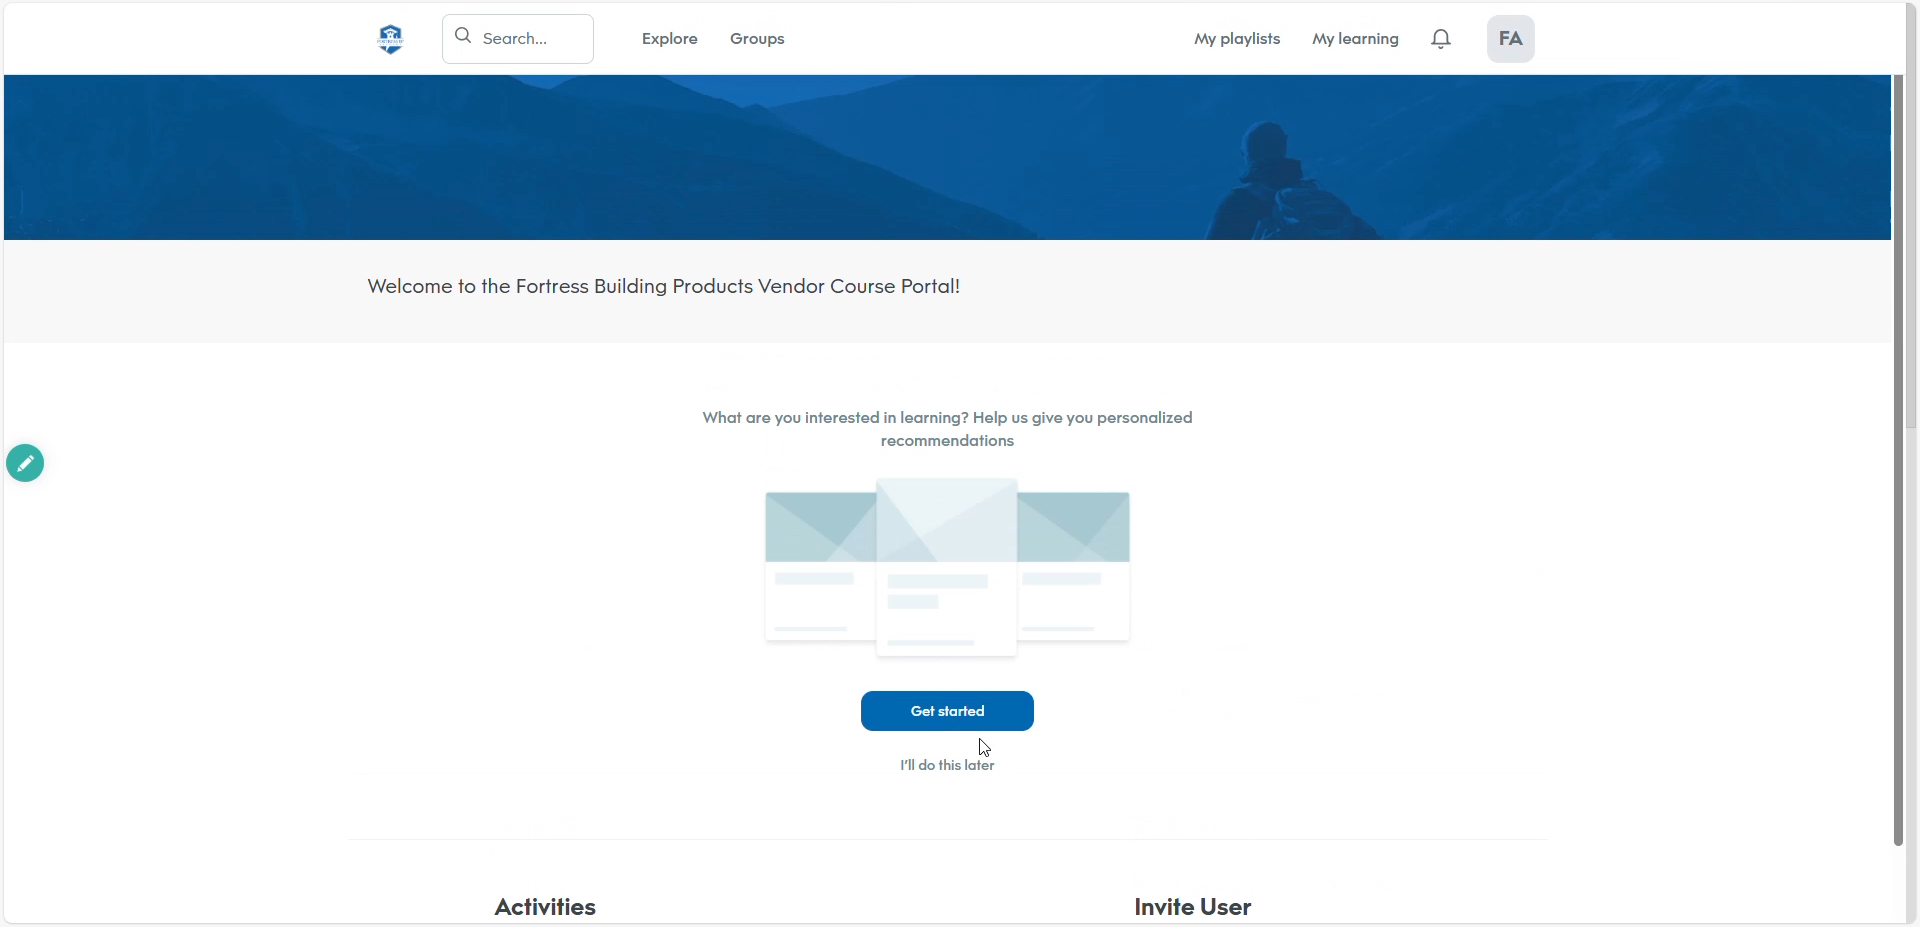Click the magnifying glass search icon

pyautogui.click(x=463, y=37)
